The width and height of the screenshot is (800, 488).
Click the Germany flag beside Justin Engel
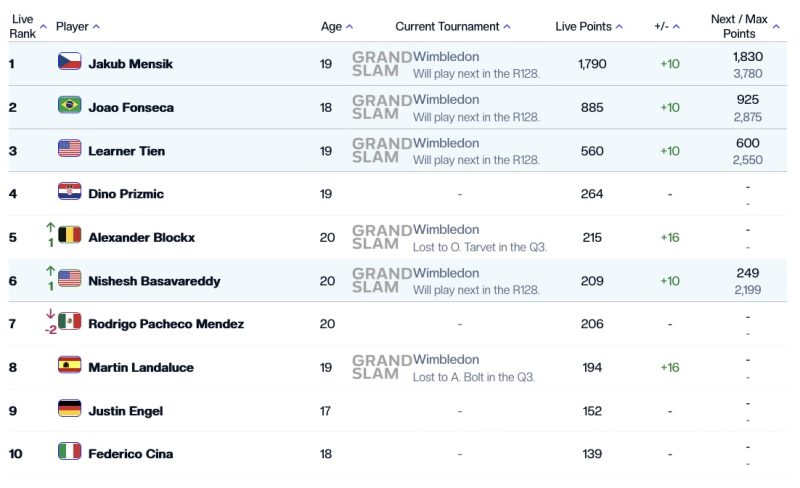[69, 409]
